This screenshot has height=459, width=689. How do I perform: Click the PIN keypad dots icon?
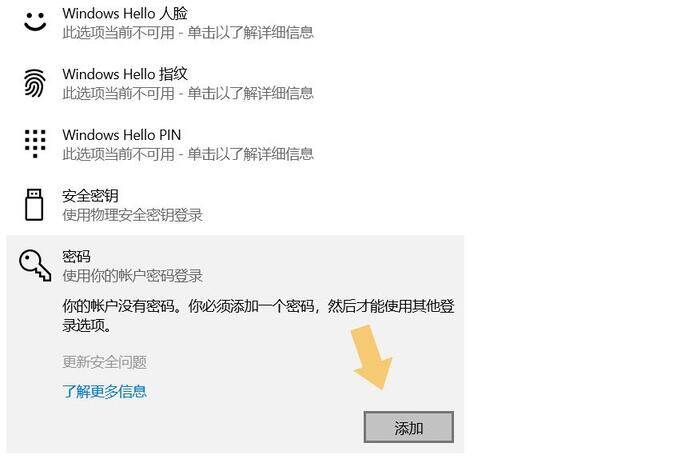35,144
